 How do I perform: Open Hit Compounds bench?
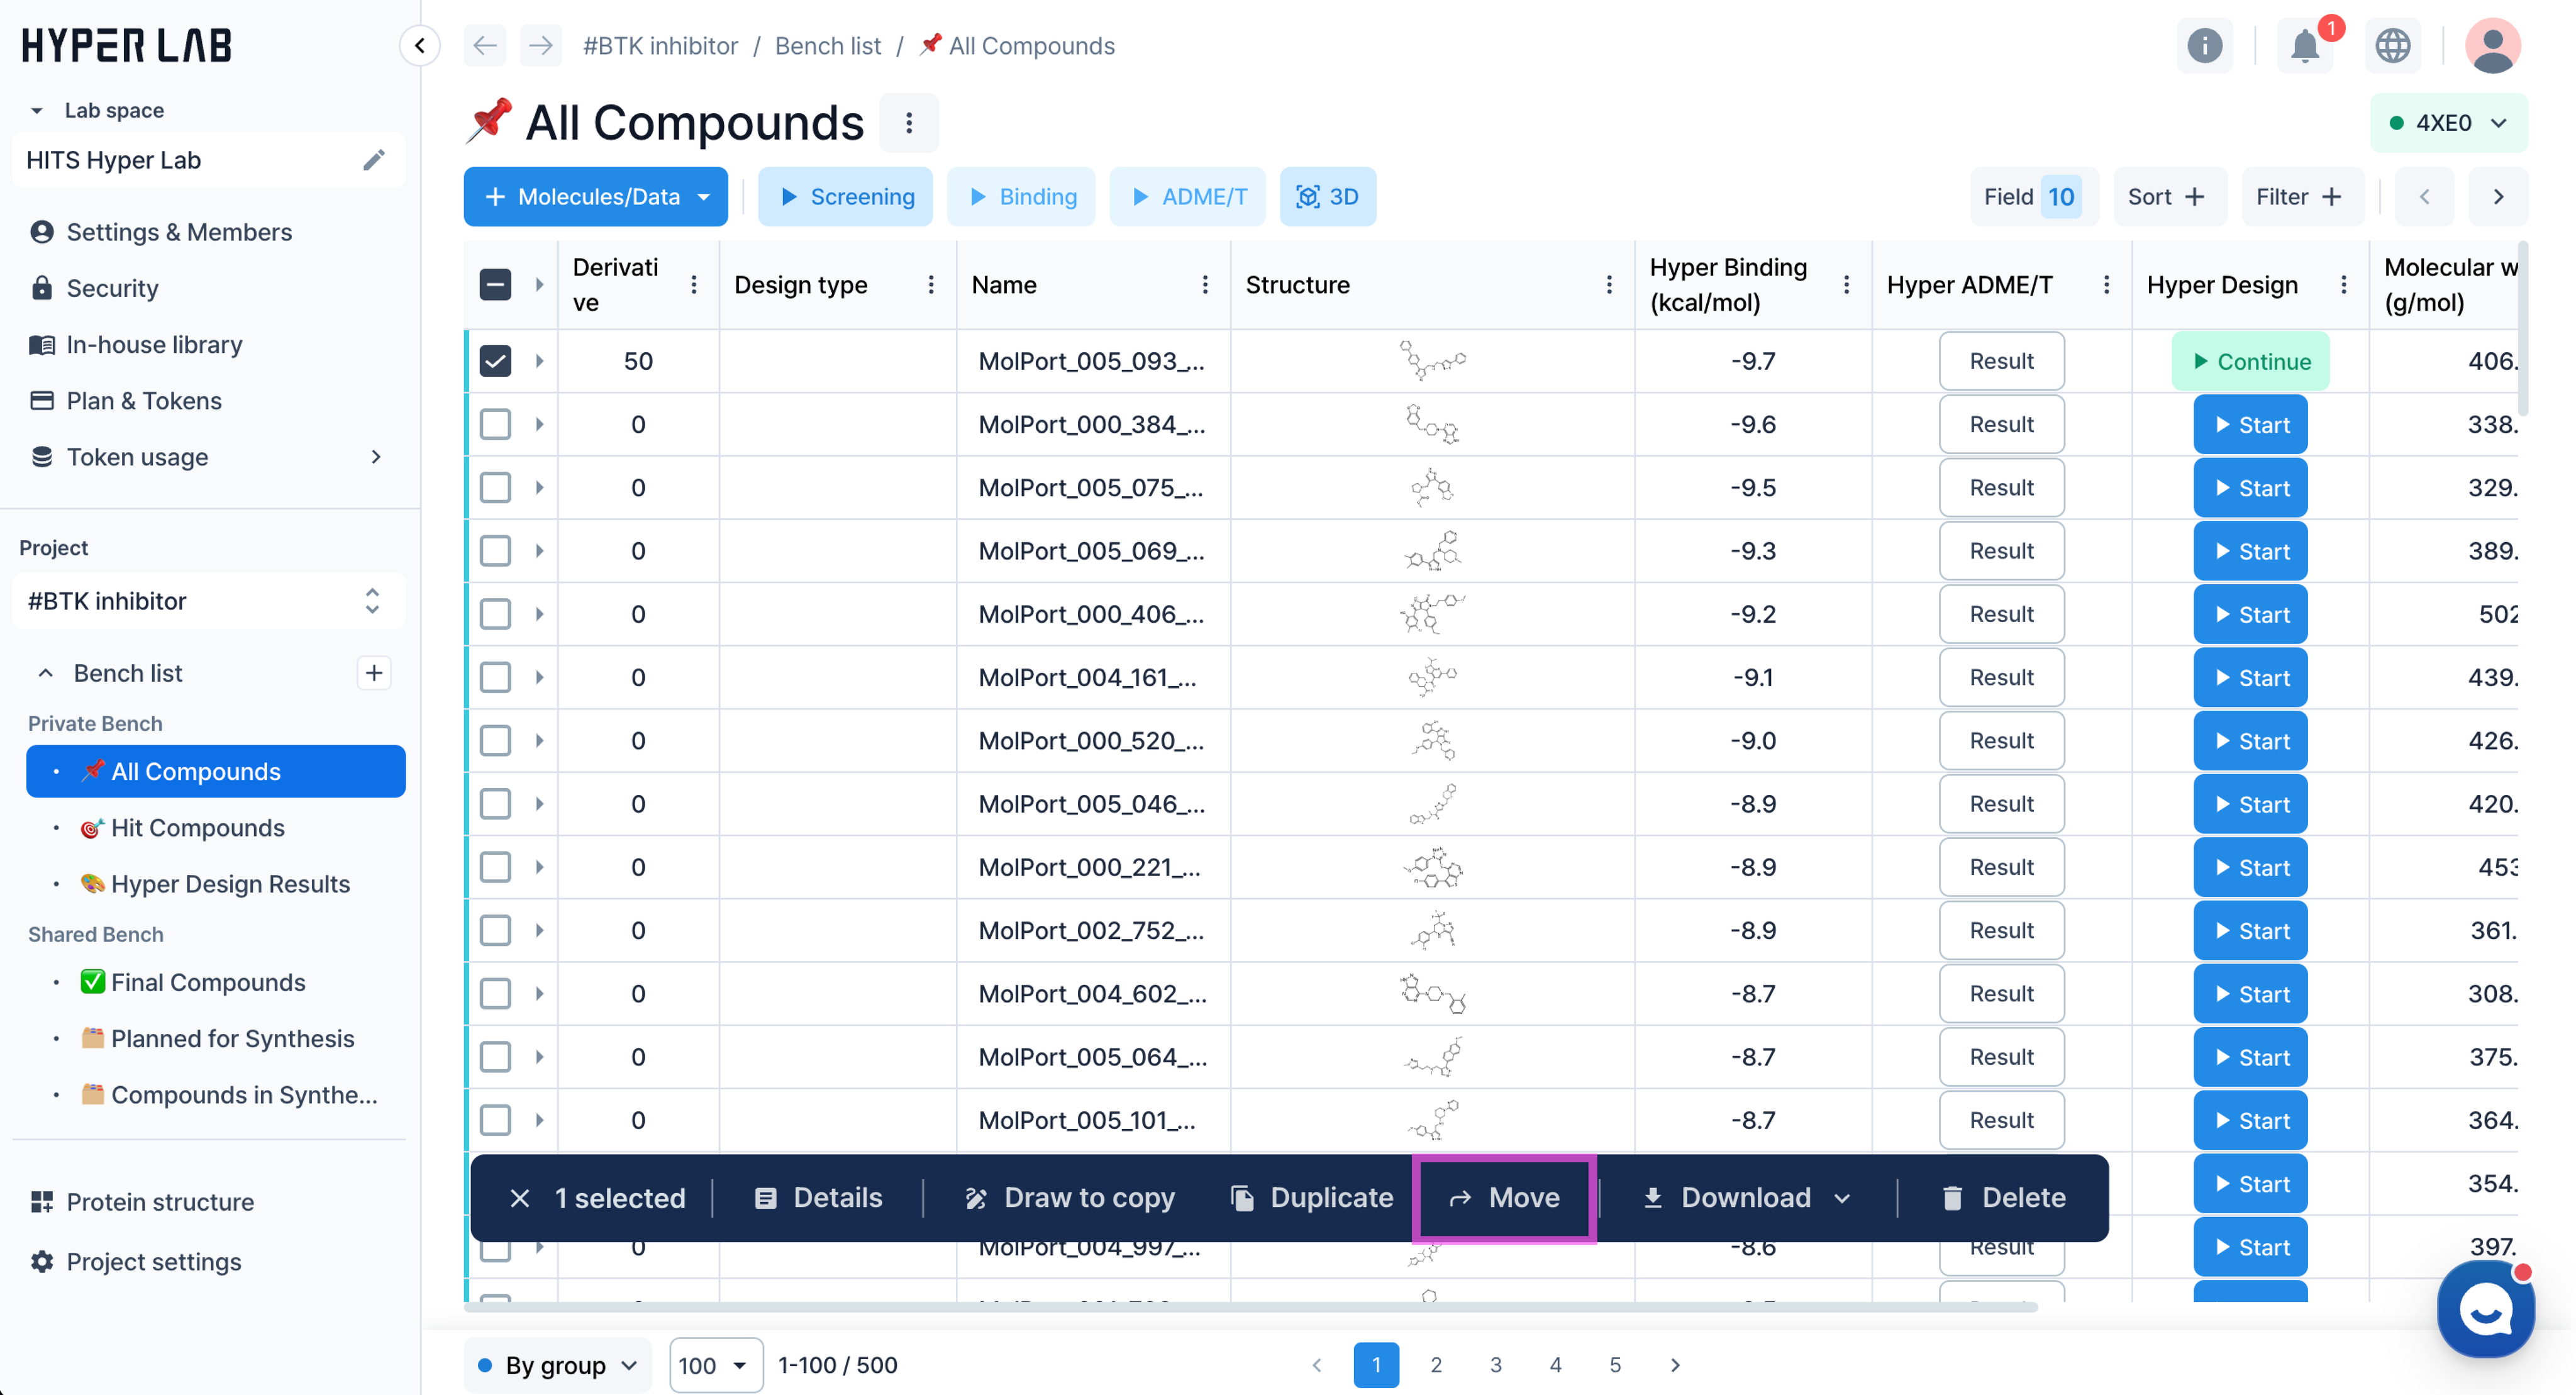(198, 828)
